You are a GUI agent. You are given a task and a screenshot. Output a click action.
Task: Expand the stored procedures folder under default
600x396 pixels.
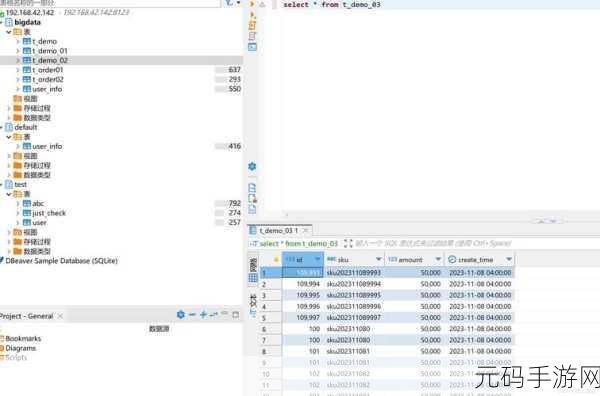[x=9, y=166]
